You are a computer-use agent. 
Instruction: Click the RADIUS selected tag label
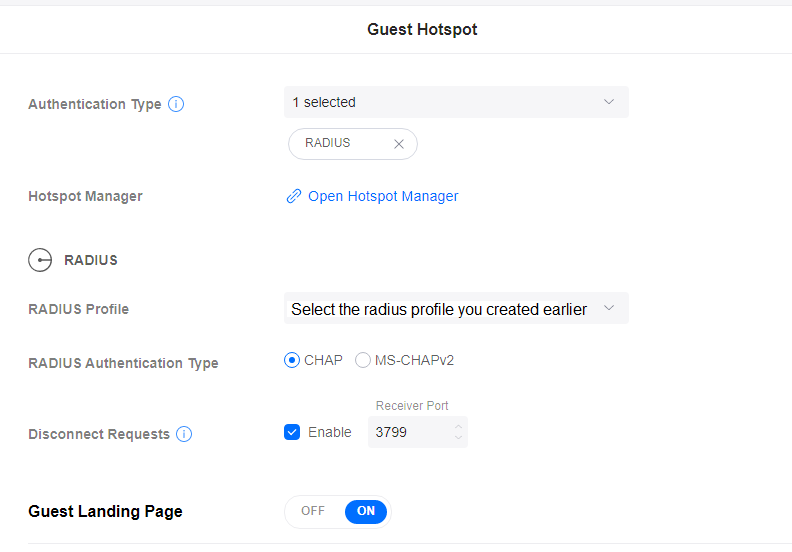click(x=328, y=143)
